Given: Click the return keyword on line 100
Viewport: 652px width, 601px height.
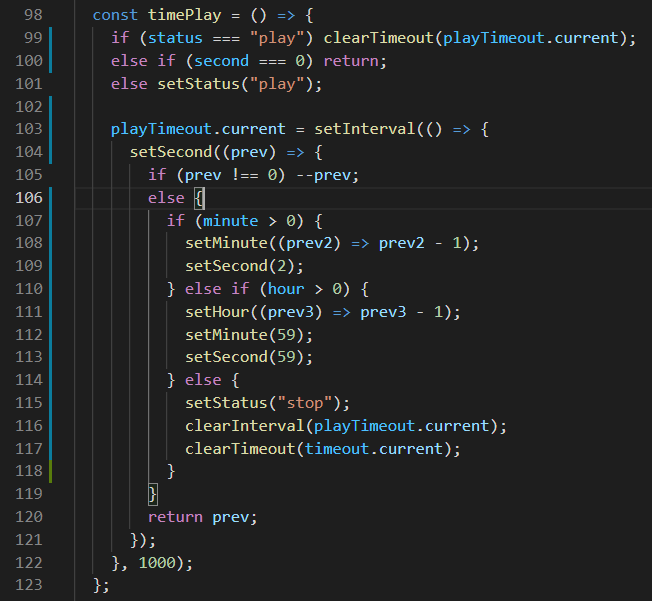Looking at the screenshot, I should pyautogui.click(x=351, y=61).
